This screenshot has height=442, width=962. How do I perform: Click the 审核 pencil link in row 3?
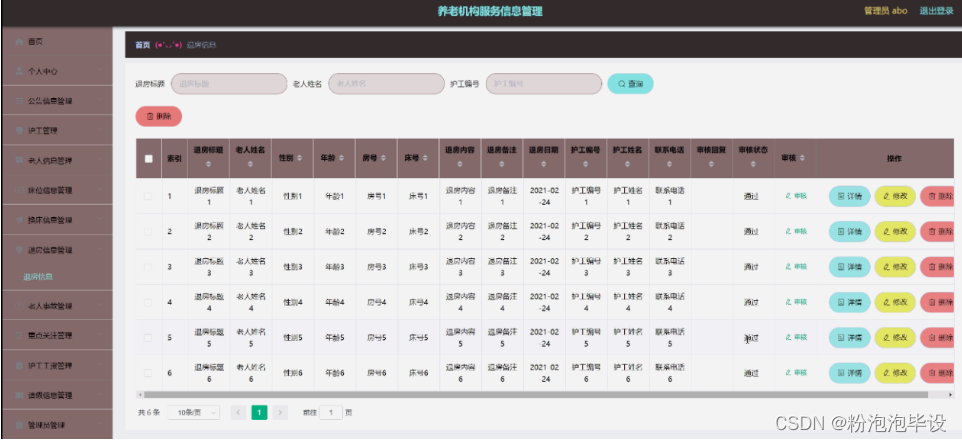(x=796, y=266)
